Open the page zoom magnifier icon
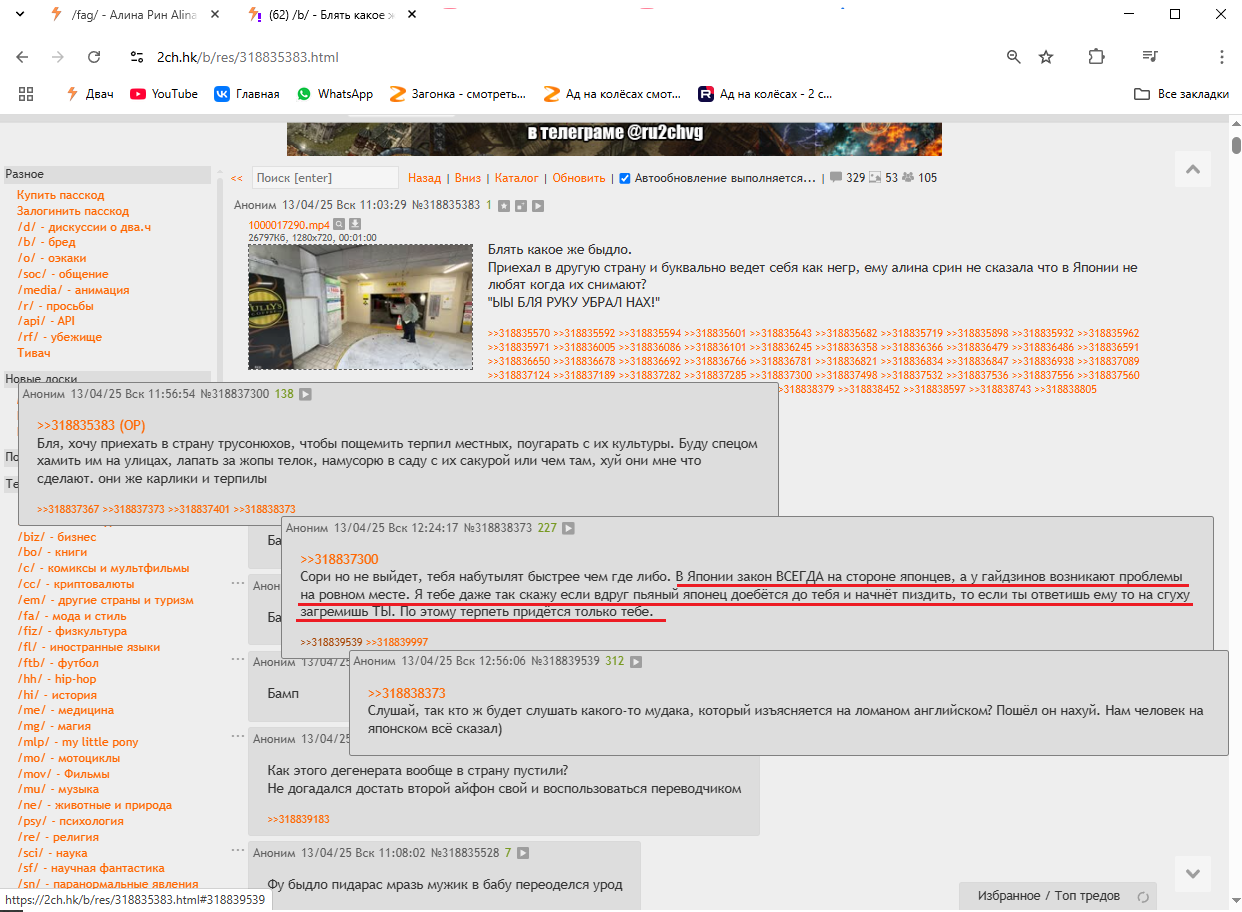The height and width of the screenshot is (912, 1242). [1014, 57]
